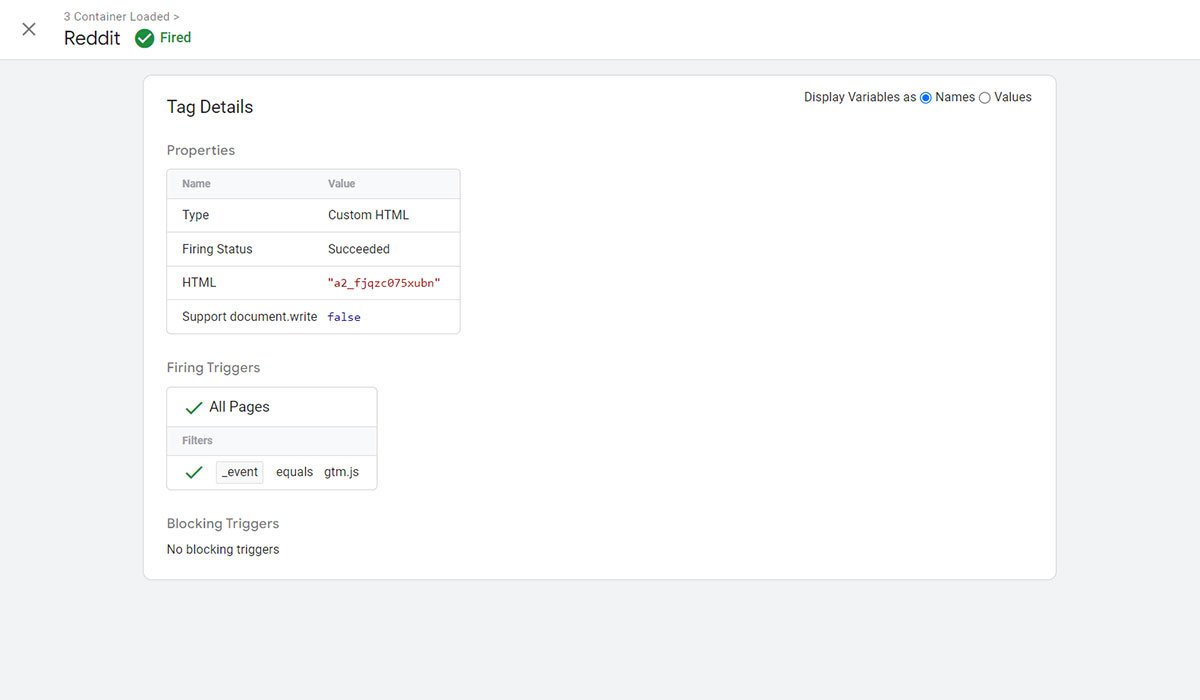Click the _event variable chip
The height and width of the screenshot is (700, 1200).
click(x=240, y=472)
